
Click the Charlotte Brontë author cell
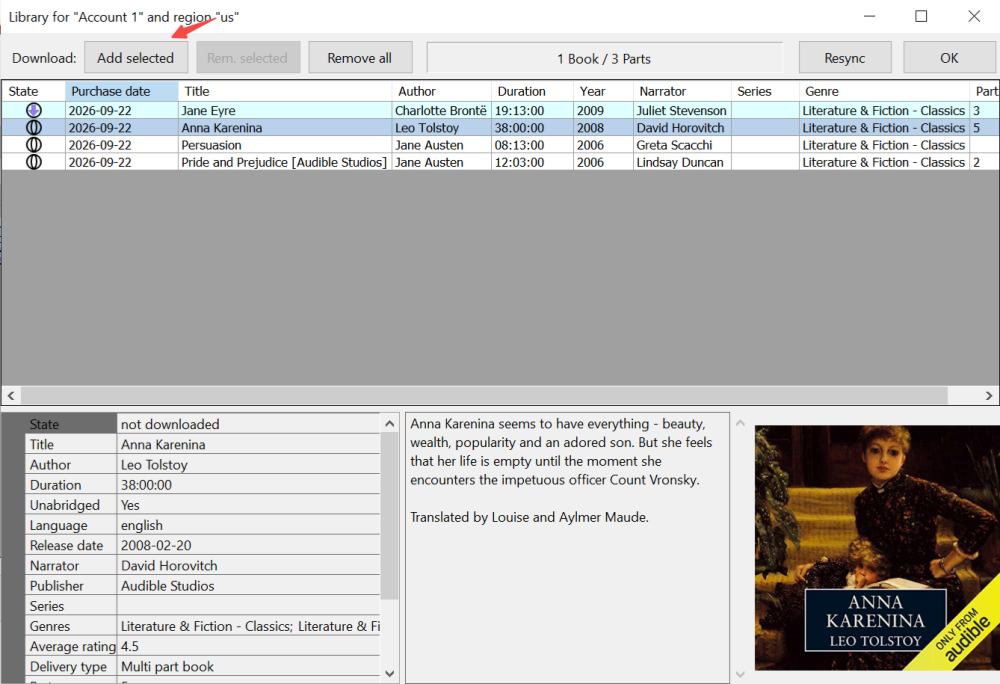pyautogui.click(x=441, y=110)
